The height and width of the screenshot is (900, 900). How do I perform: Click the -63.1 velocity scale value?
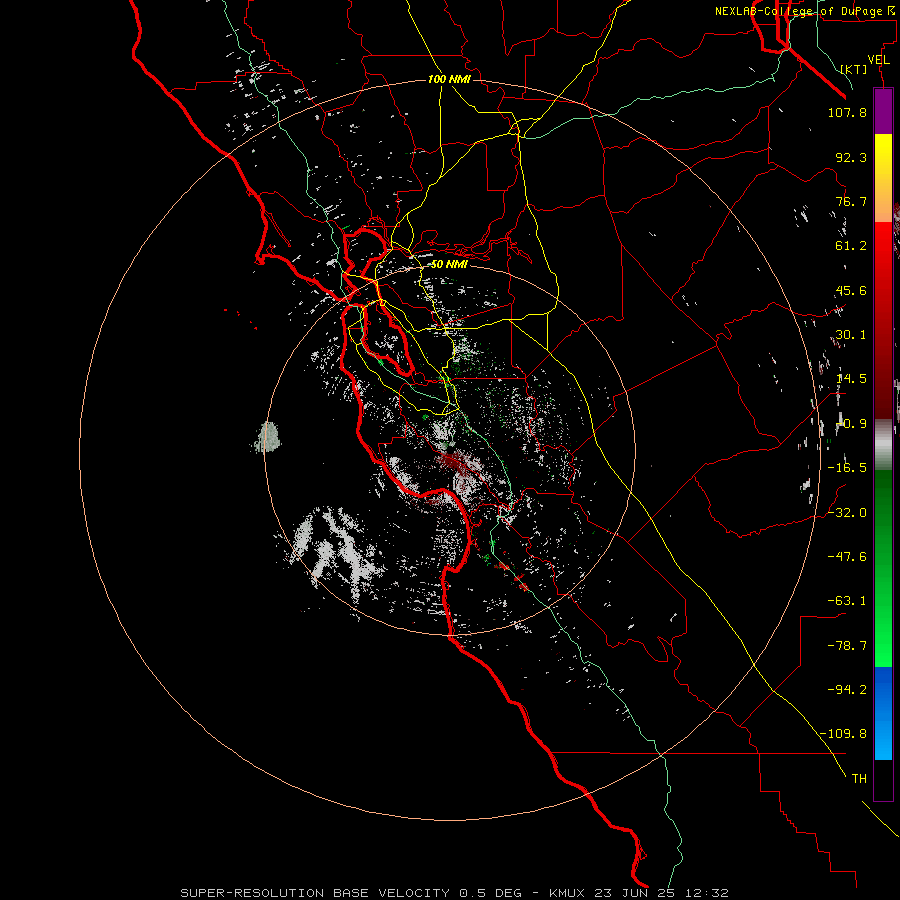[x=847, y=601]
